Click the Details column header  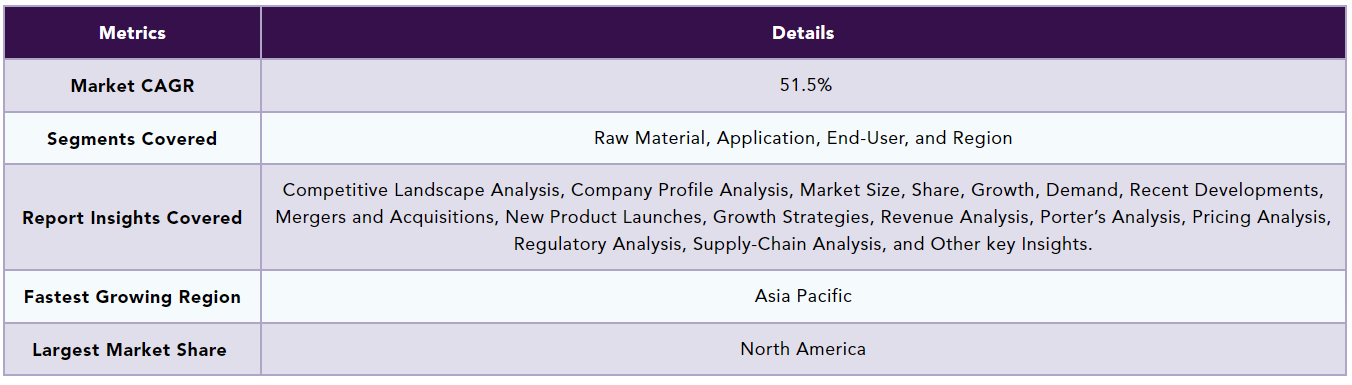point(803,33)
